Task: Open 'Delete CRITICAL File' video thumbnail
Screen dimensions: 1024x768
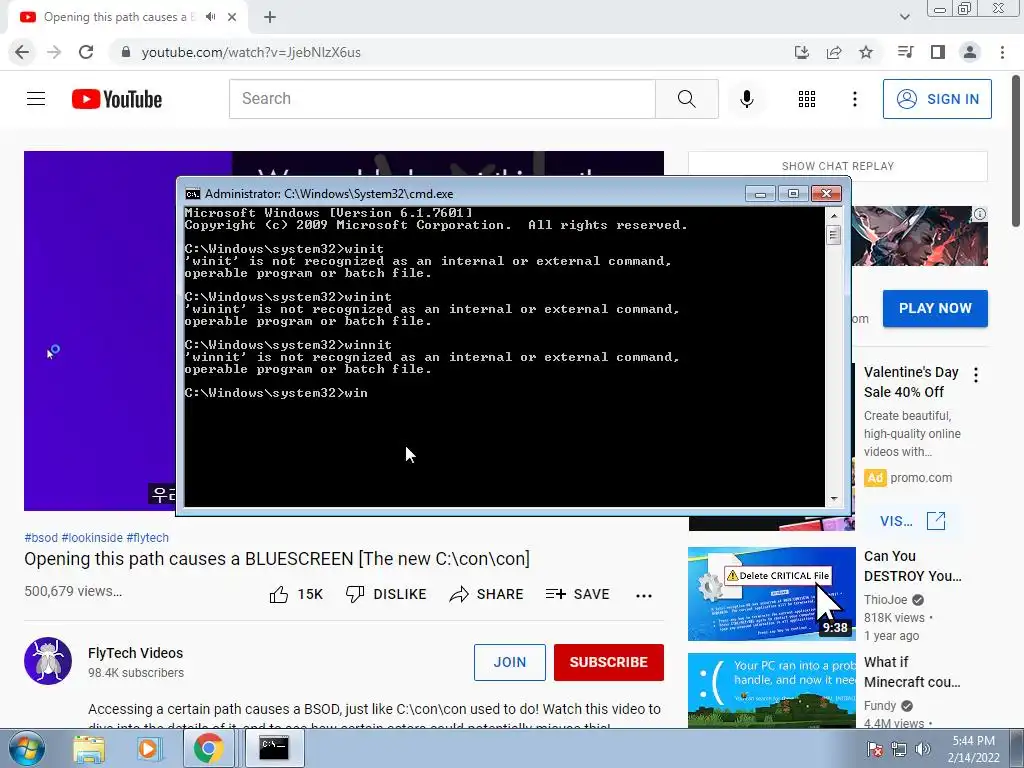Action: [771, 594]
